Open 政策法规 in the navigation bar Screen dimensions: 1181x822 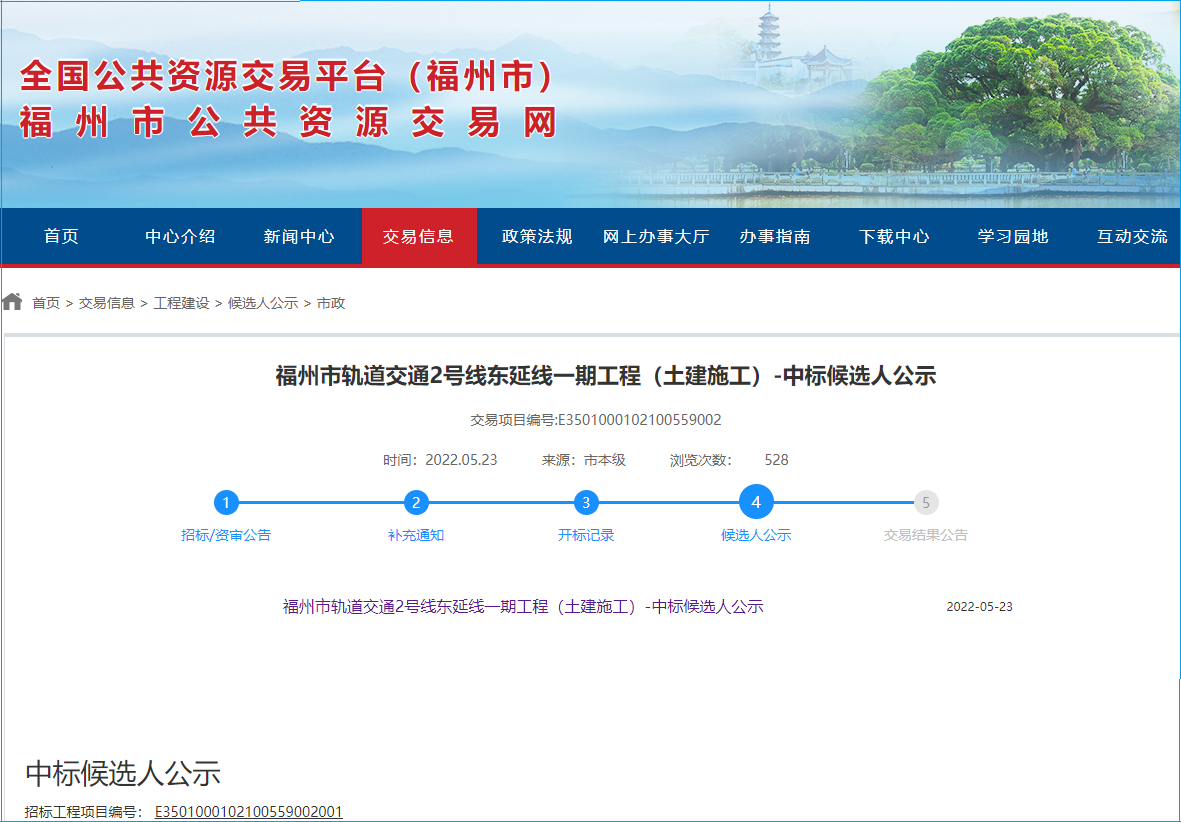pos(537,237)
